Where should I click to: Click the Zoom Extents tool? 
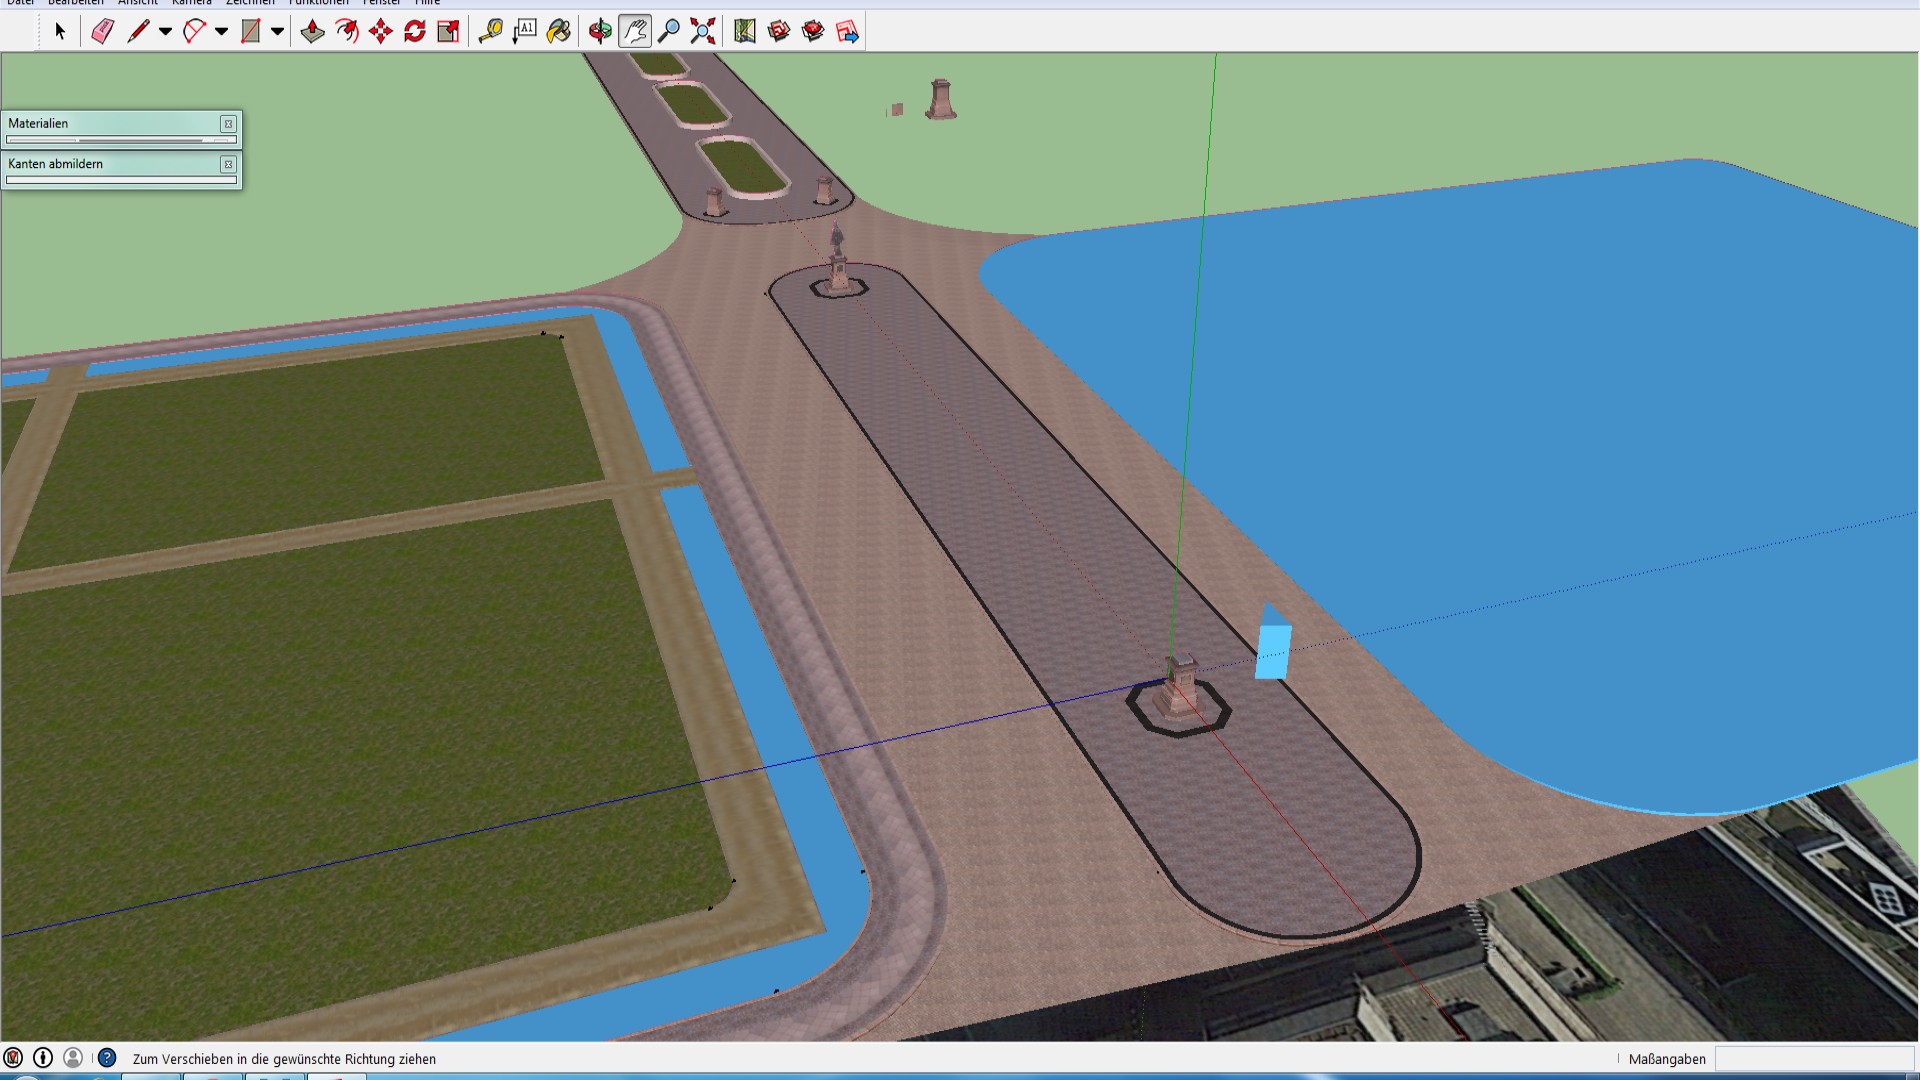pos(703,32)
